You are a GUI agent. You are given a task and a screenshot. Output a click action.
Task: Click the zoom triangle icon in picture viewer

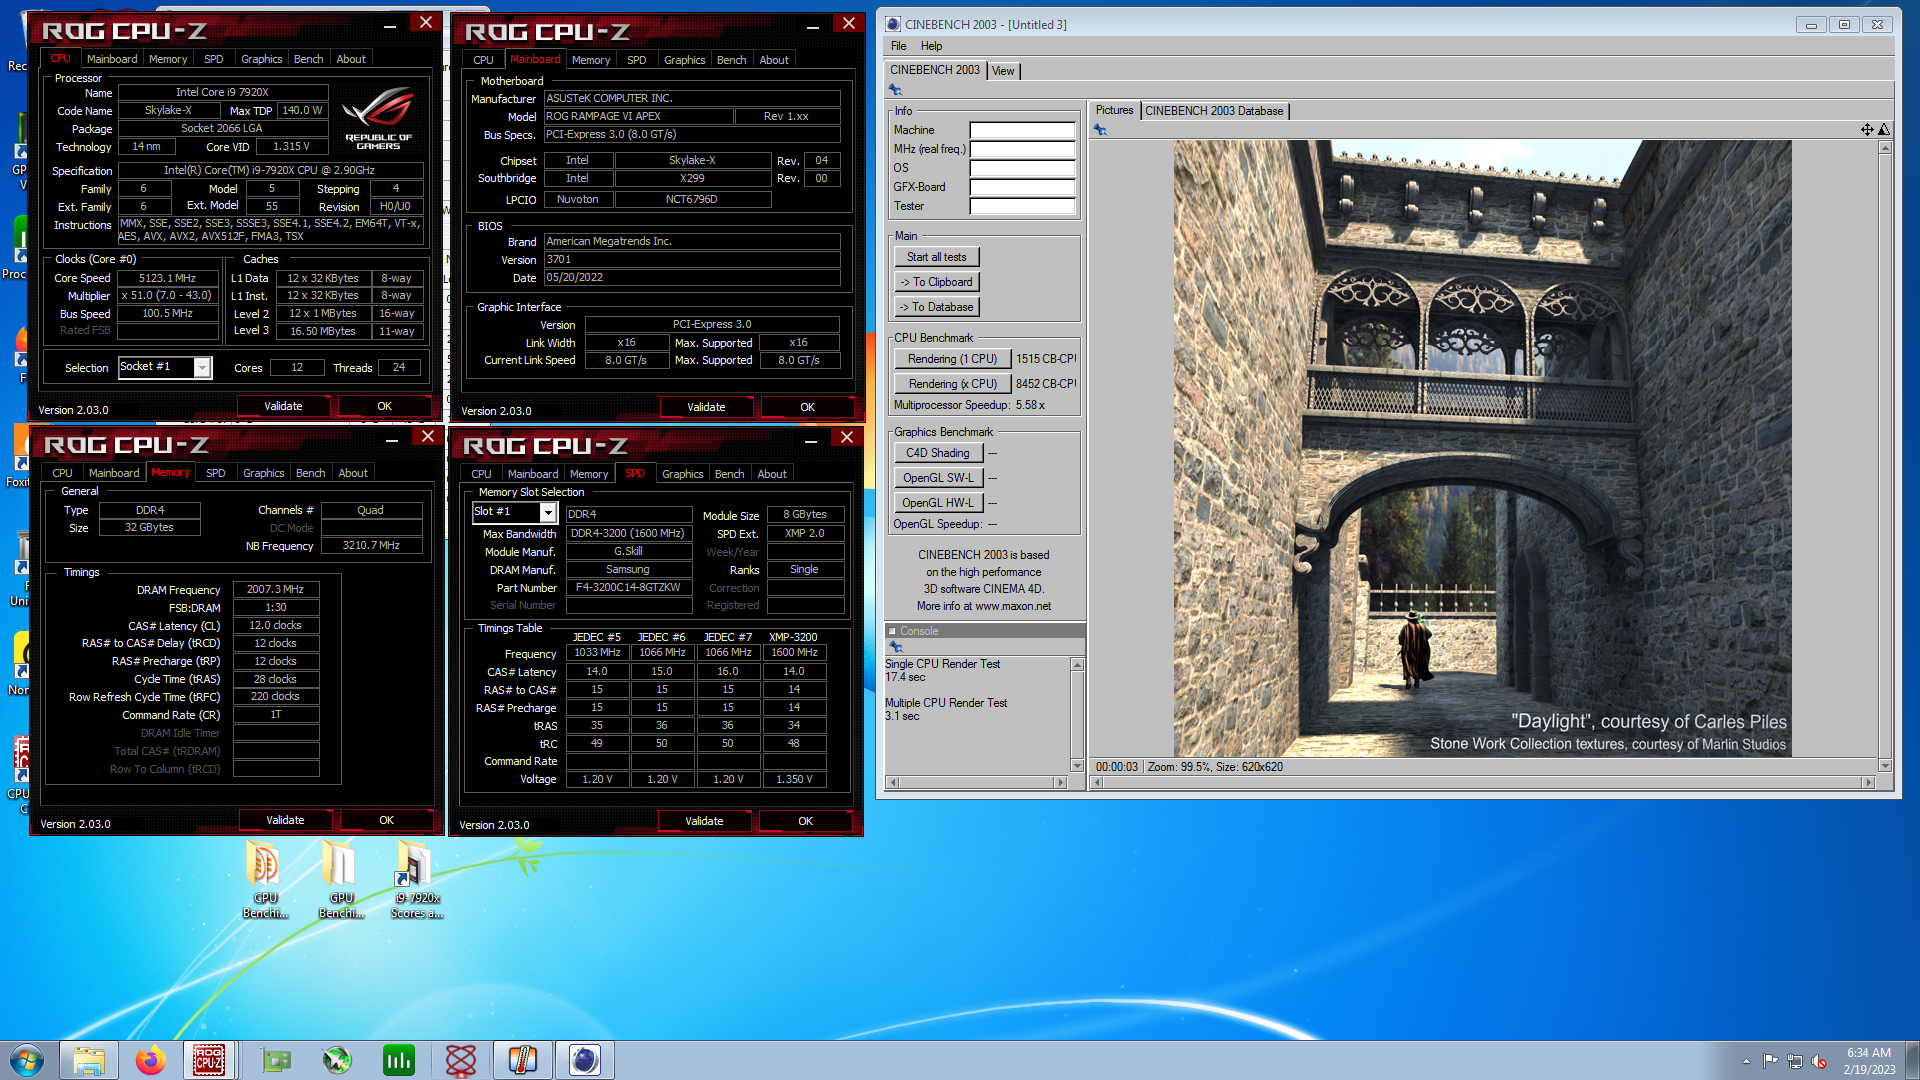(x=1883, y=129)
